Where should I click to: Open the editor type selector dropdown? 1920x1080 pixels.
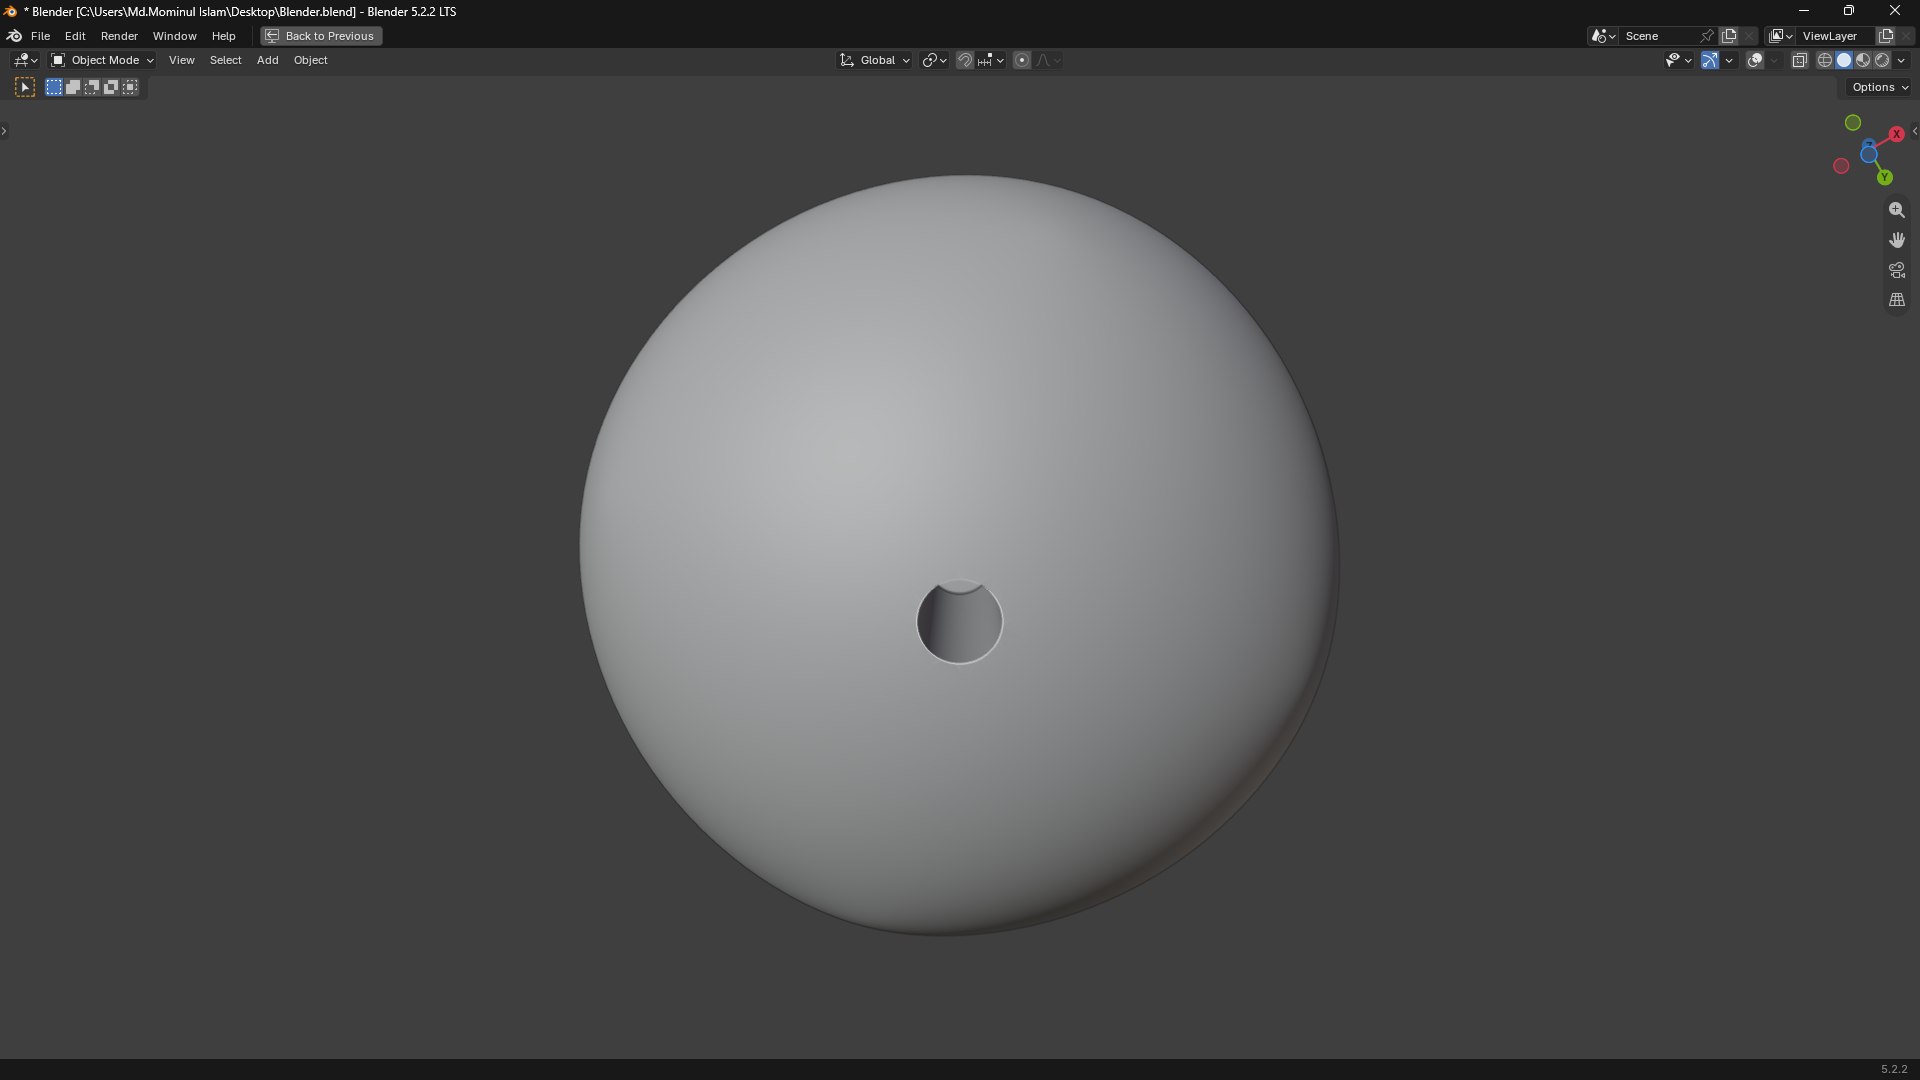25,60
